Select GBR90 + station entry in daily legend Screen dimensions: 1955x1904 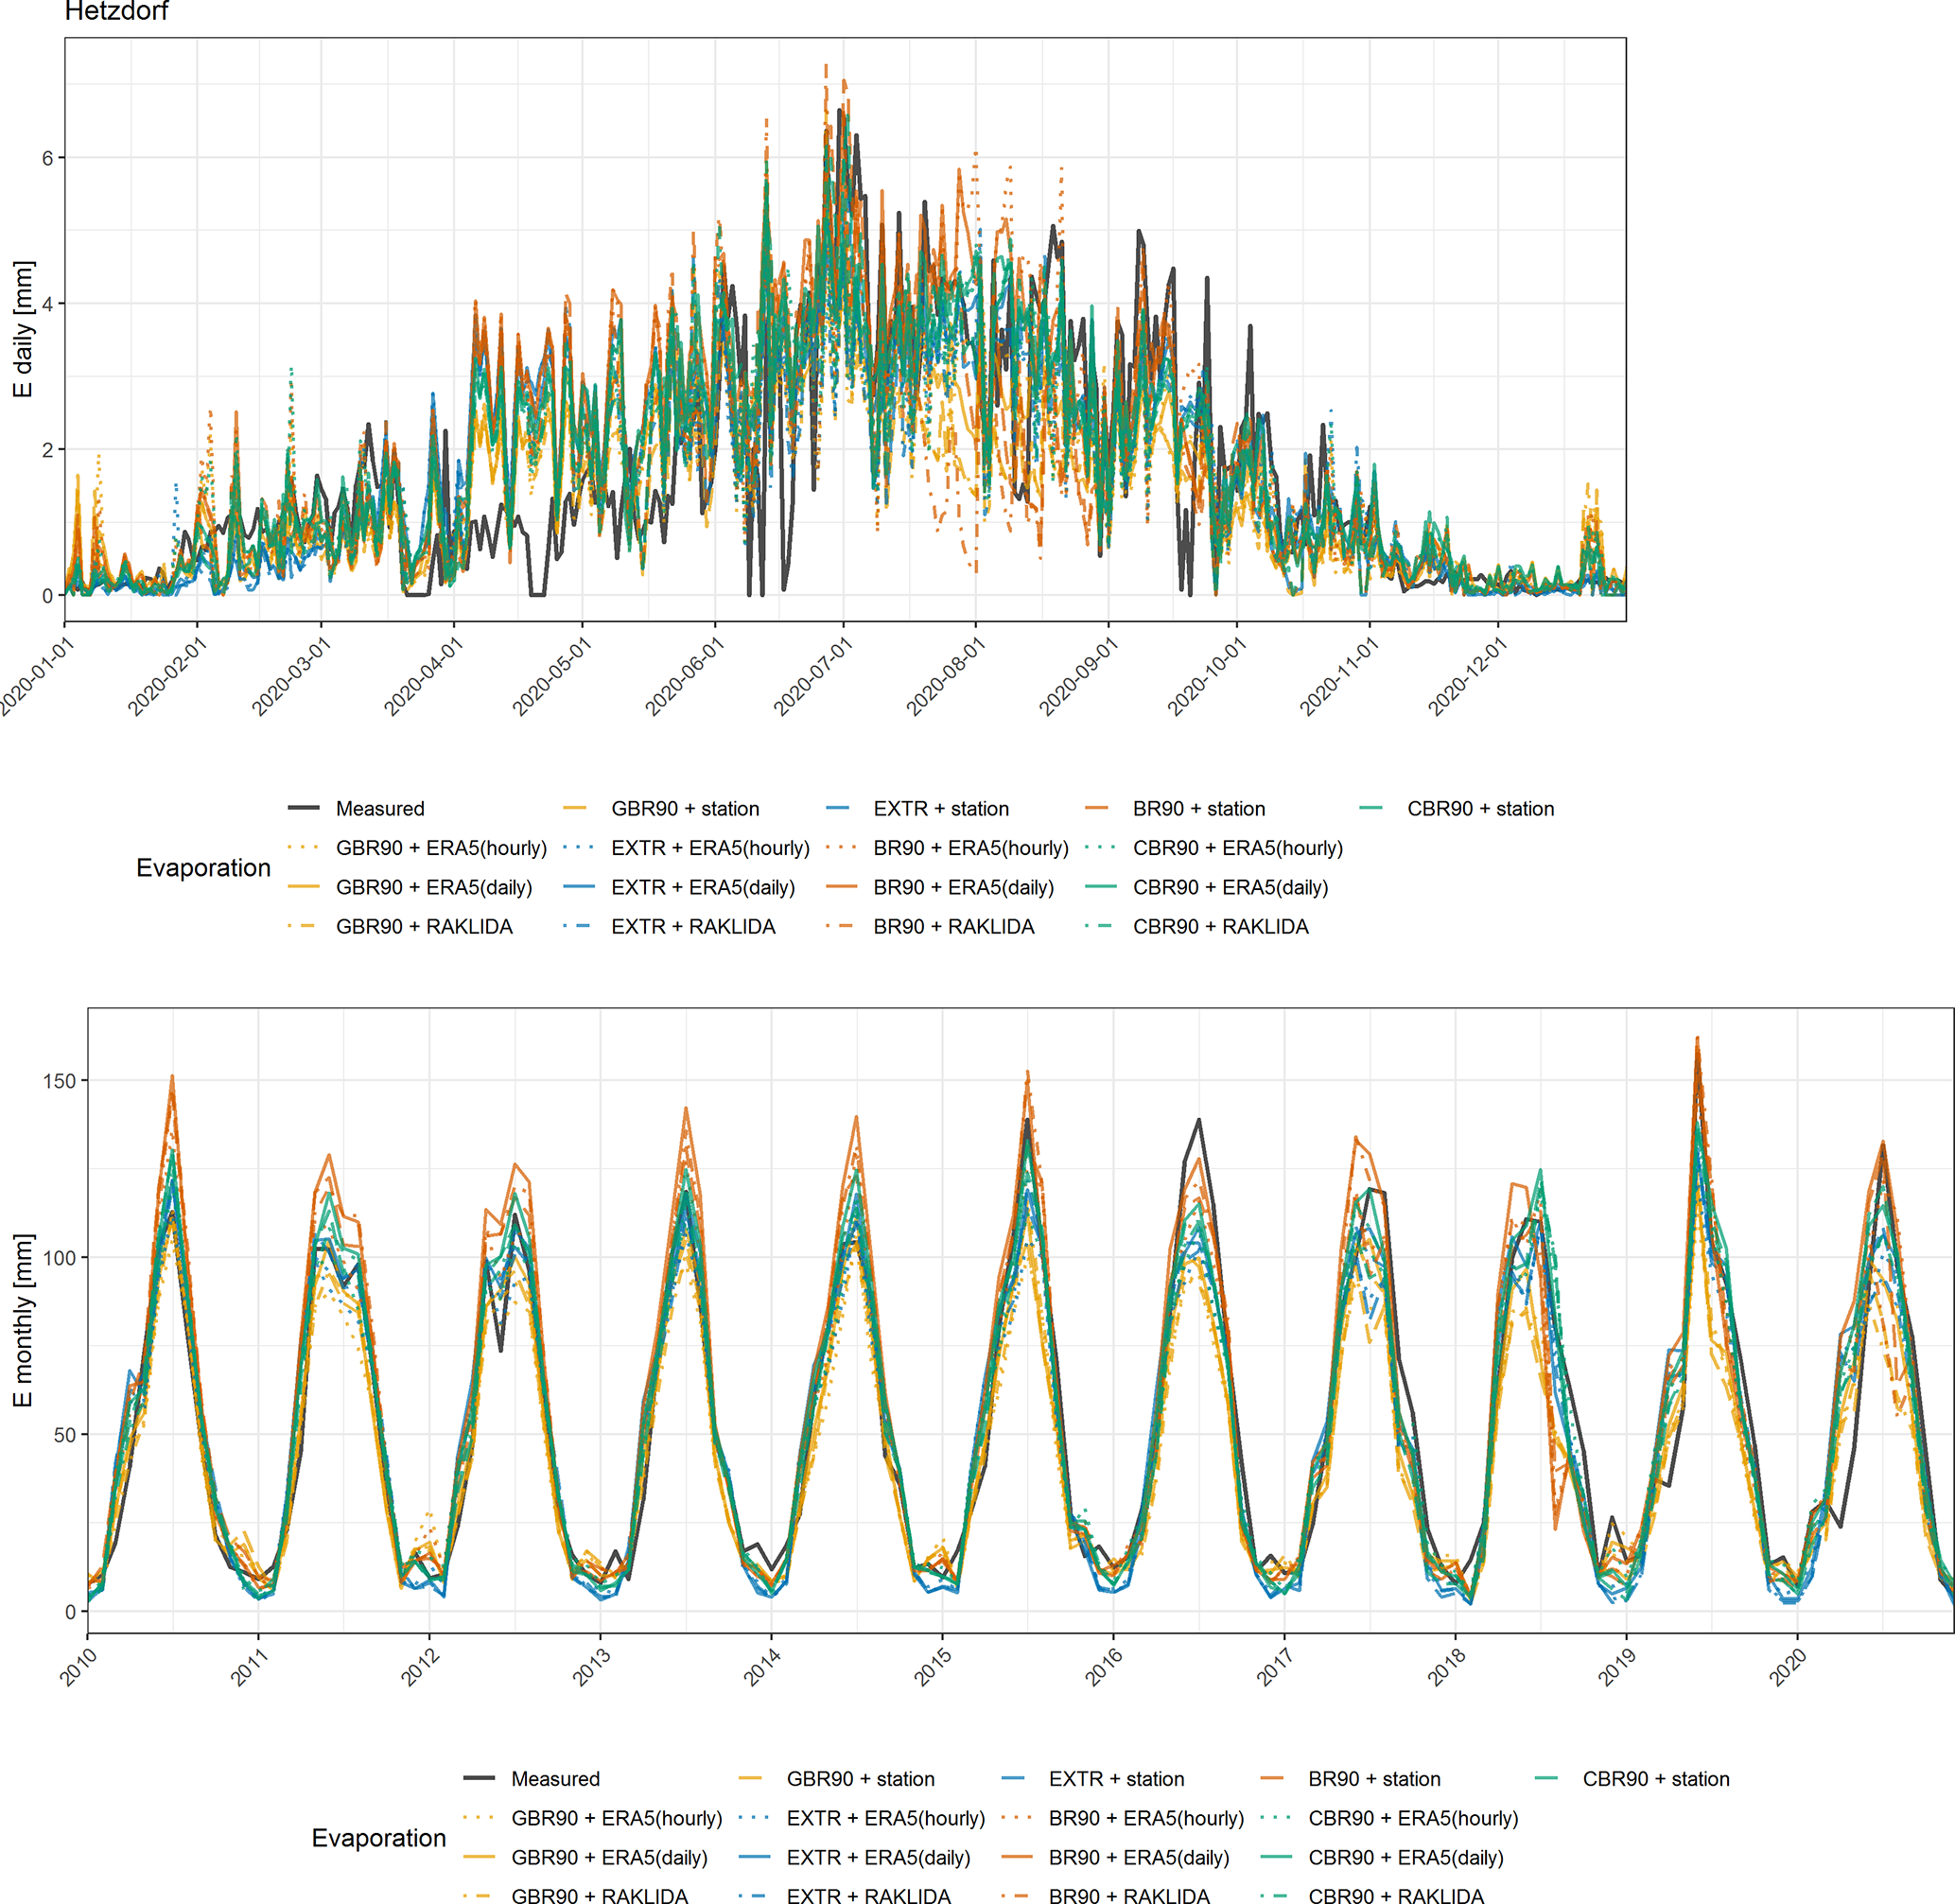(x=685, y=808)
